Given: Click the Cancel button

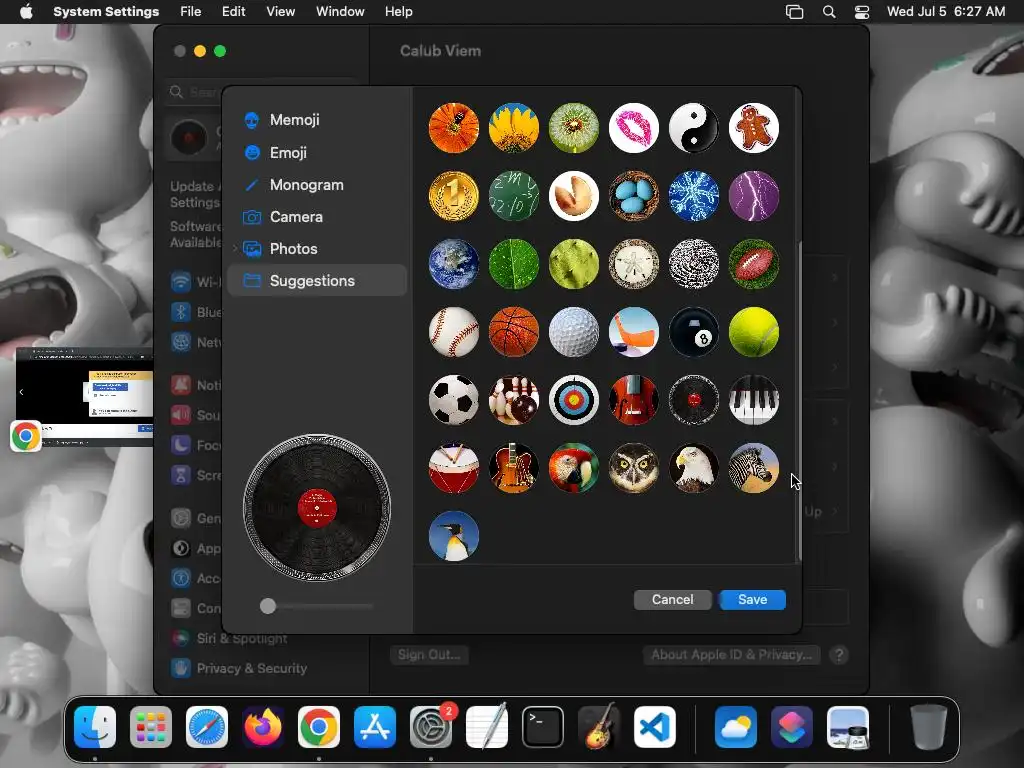Looking at the screenshot, I should pos(673,600).
